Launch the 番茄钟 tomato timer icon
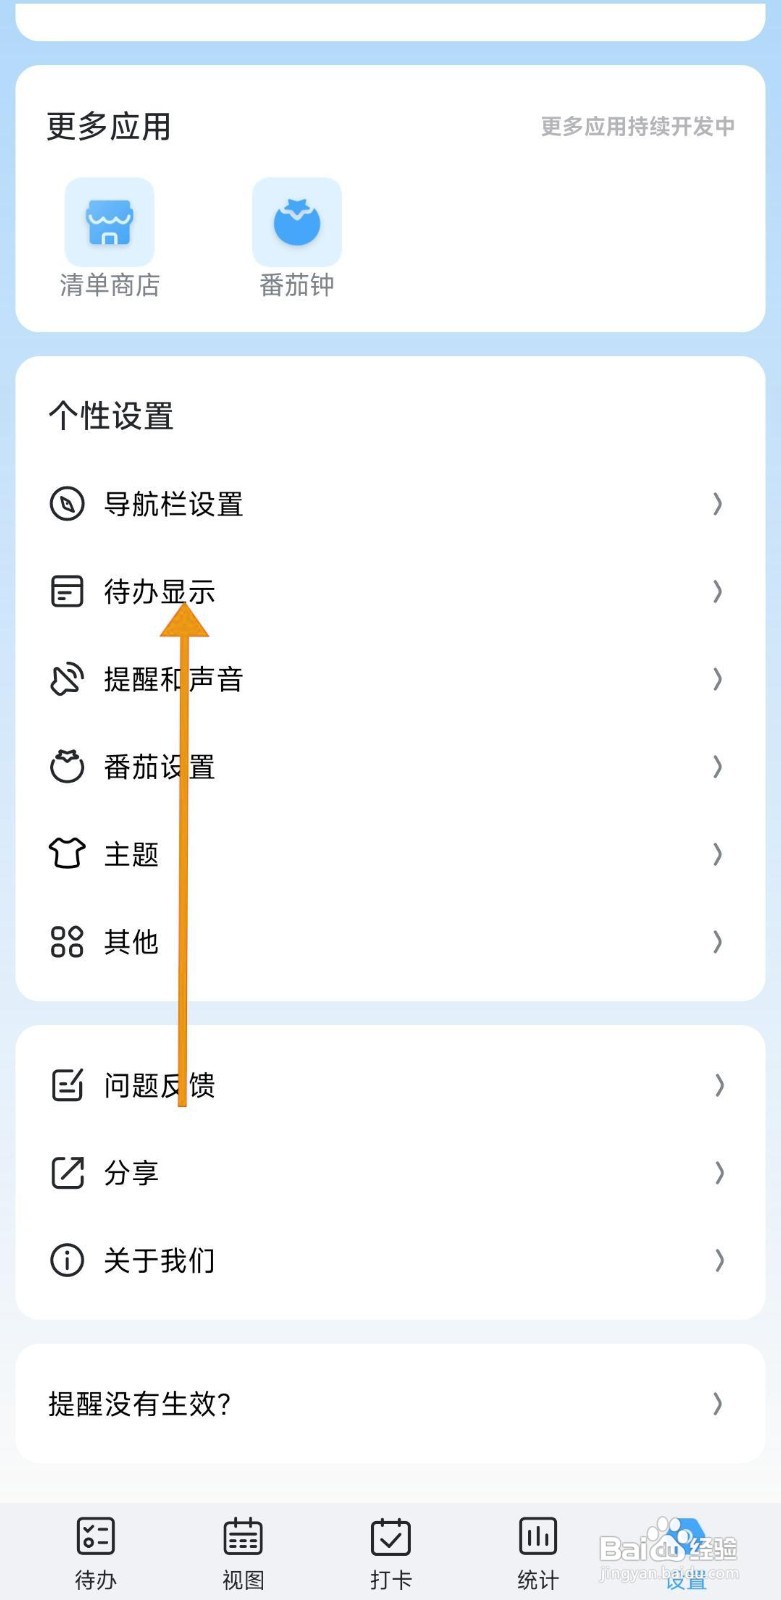 tap(297, 223)
